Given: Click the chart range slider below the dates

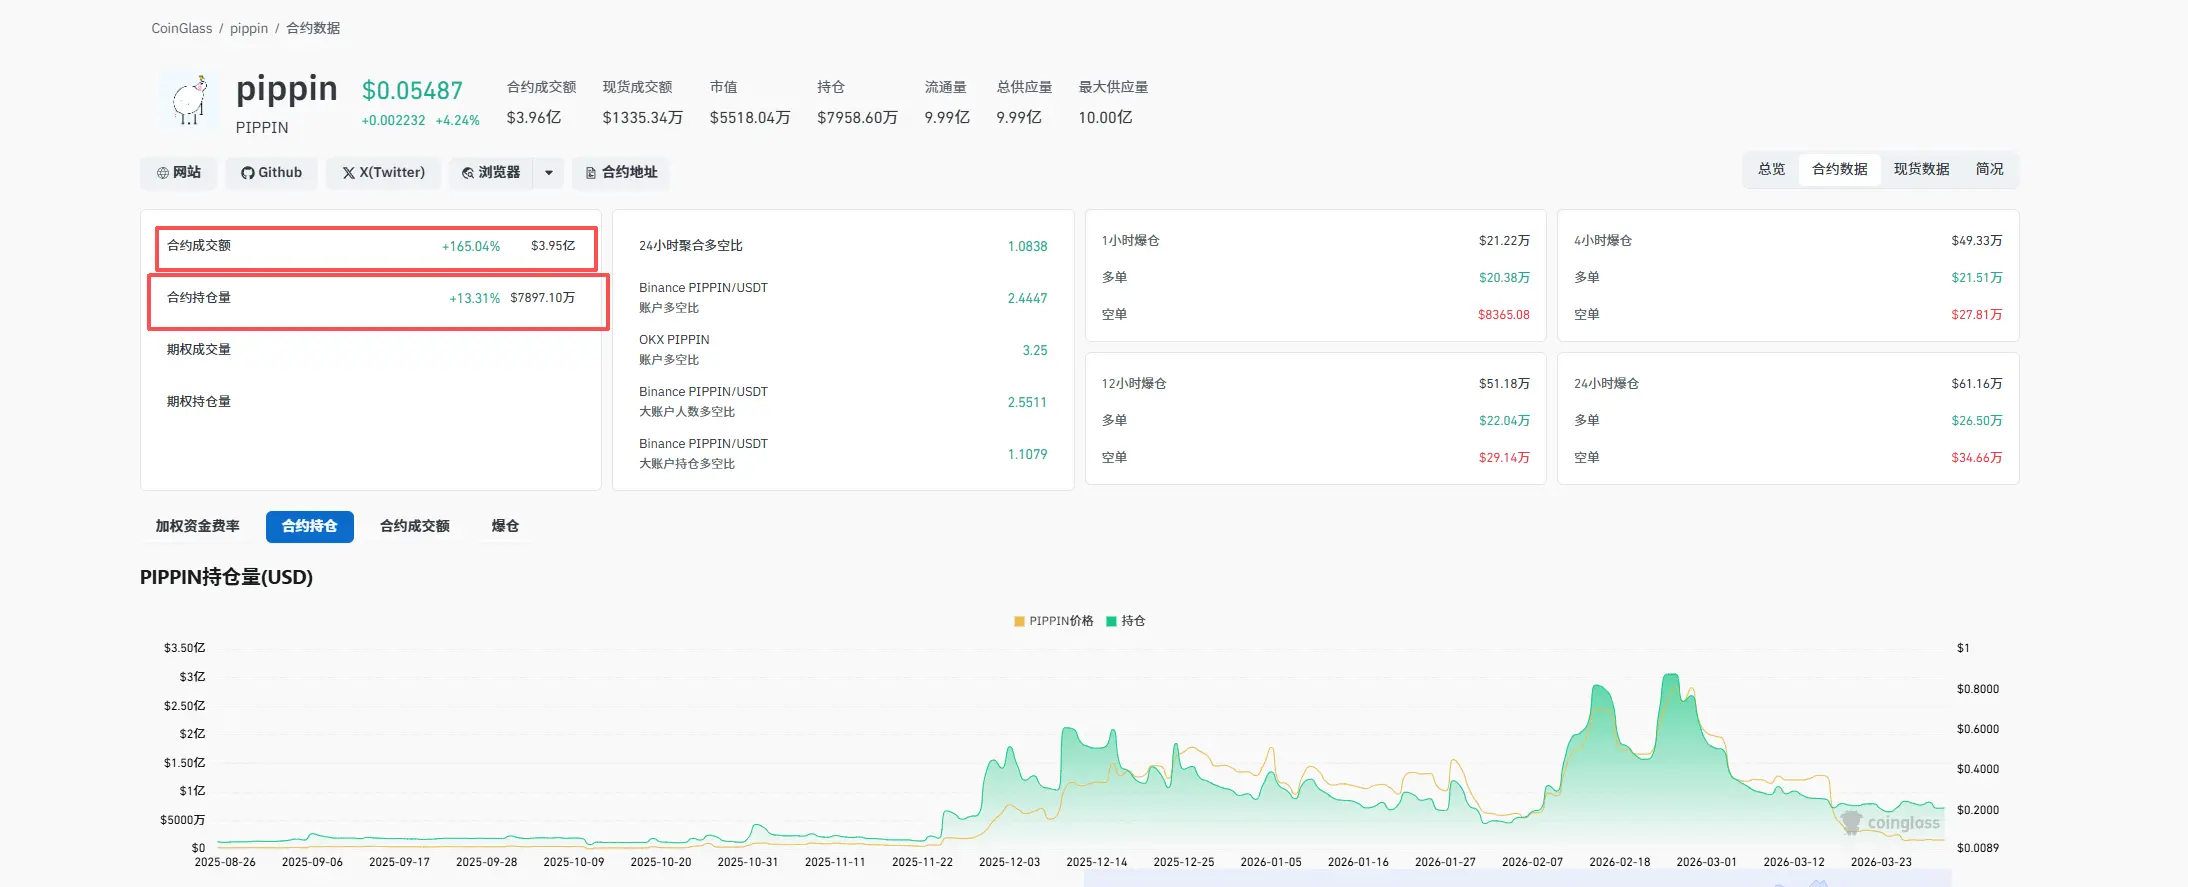Looking at the screenshot, I should [x=1516, y=878].
